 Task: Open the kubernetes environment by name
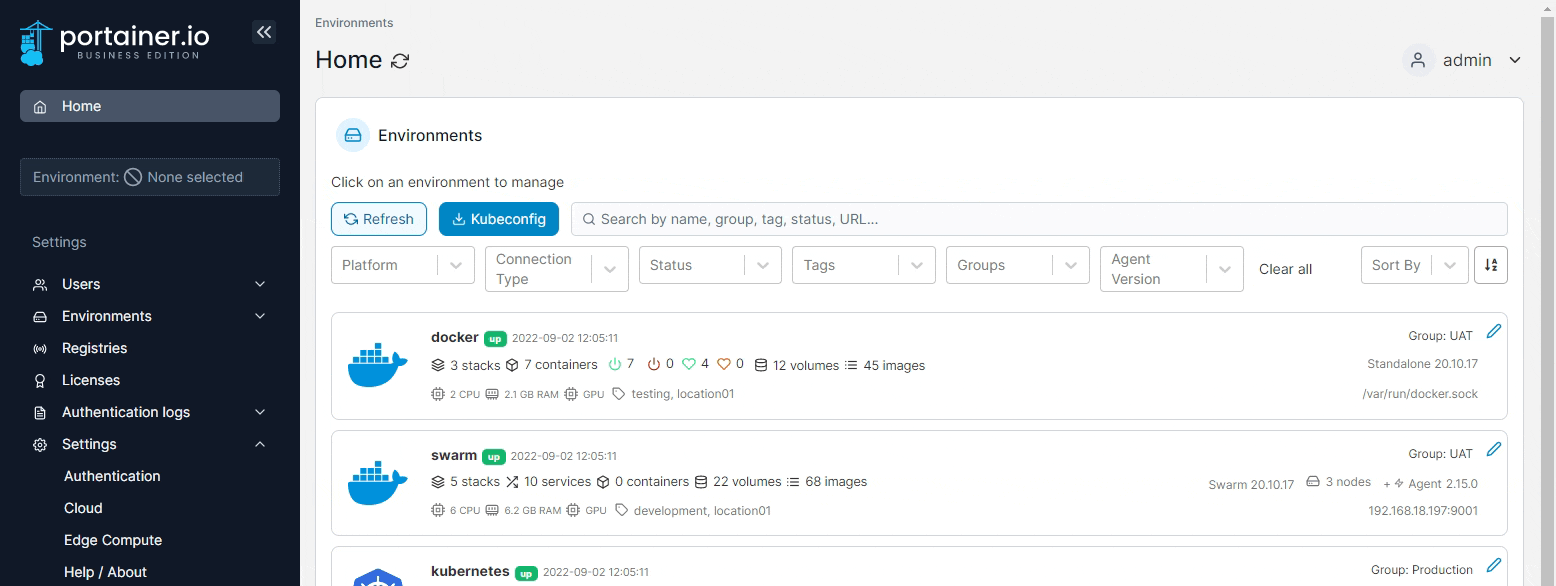(470, 571)
